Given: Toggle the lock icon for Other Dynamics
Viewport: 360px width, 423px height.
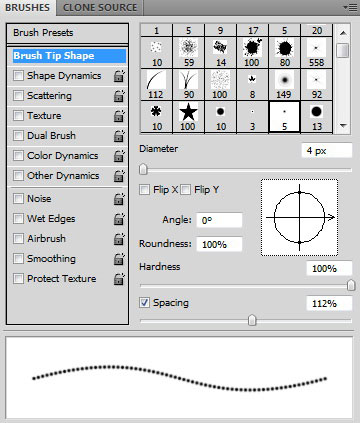Looking at the screenshot, I should 119,176.
